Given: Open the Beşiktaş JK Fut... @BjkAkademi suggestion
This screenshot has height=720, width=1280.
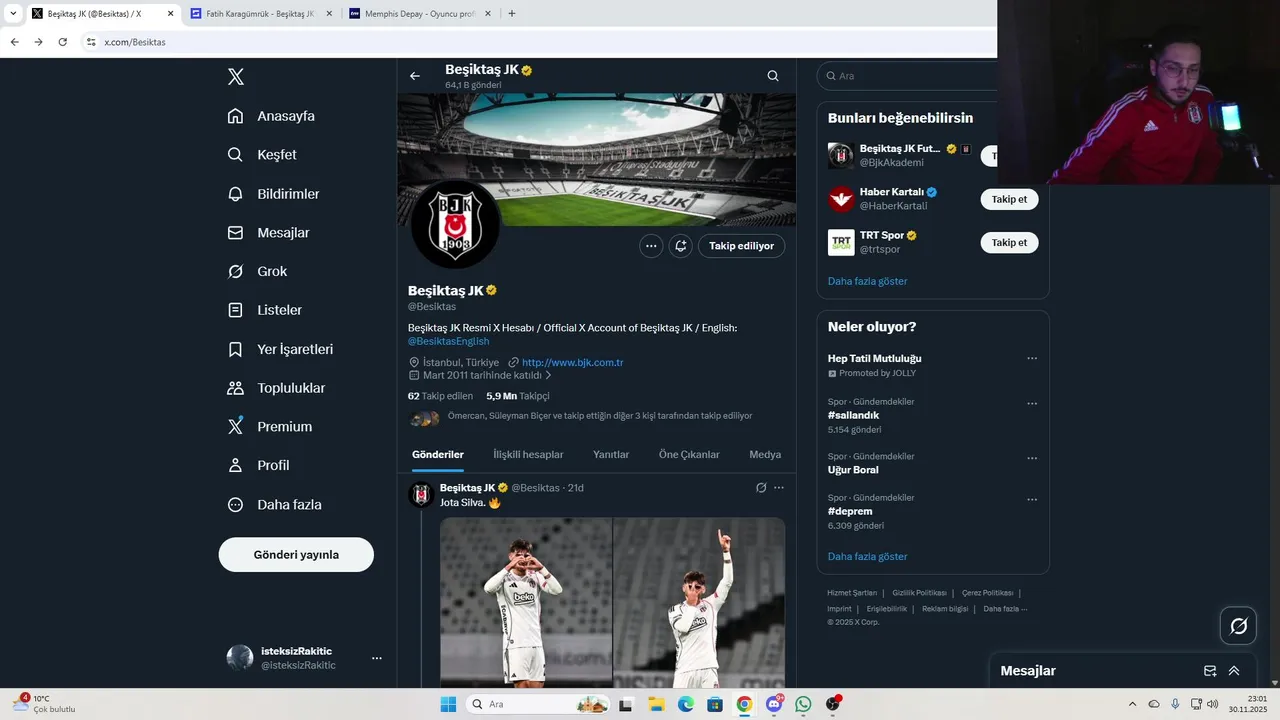Looking at the screenshot, I should [900, 155].
